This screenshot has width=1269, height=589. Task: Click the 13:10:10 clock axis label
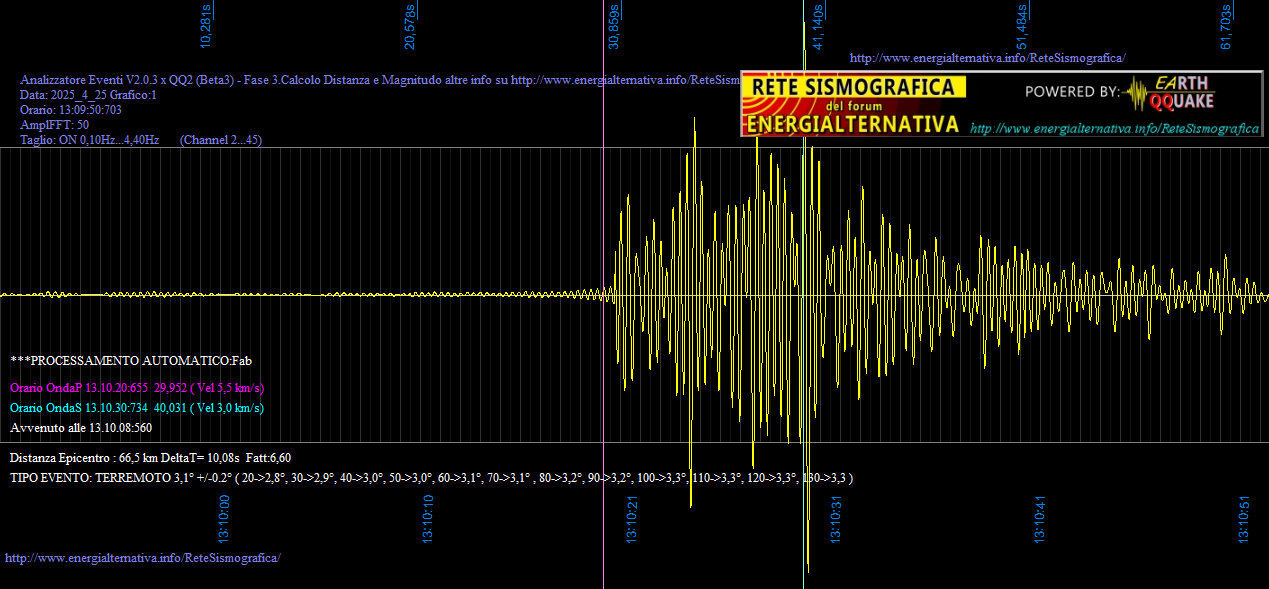428,519
